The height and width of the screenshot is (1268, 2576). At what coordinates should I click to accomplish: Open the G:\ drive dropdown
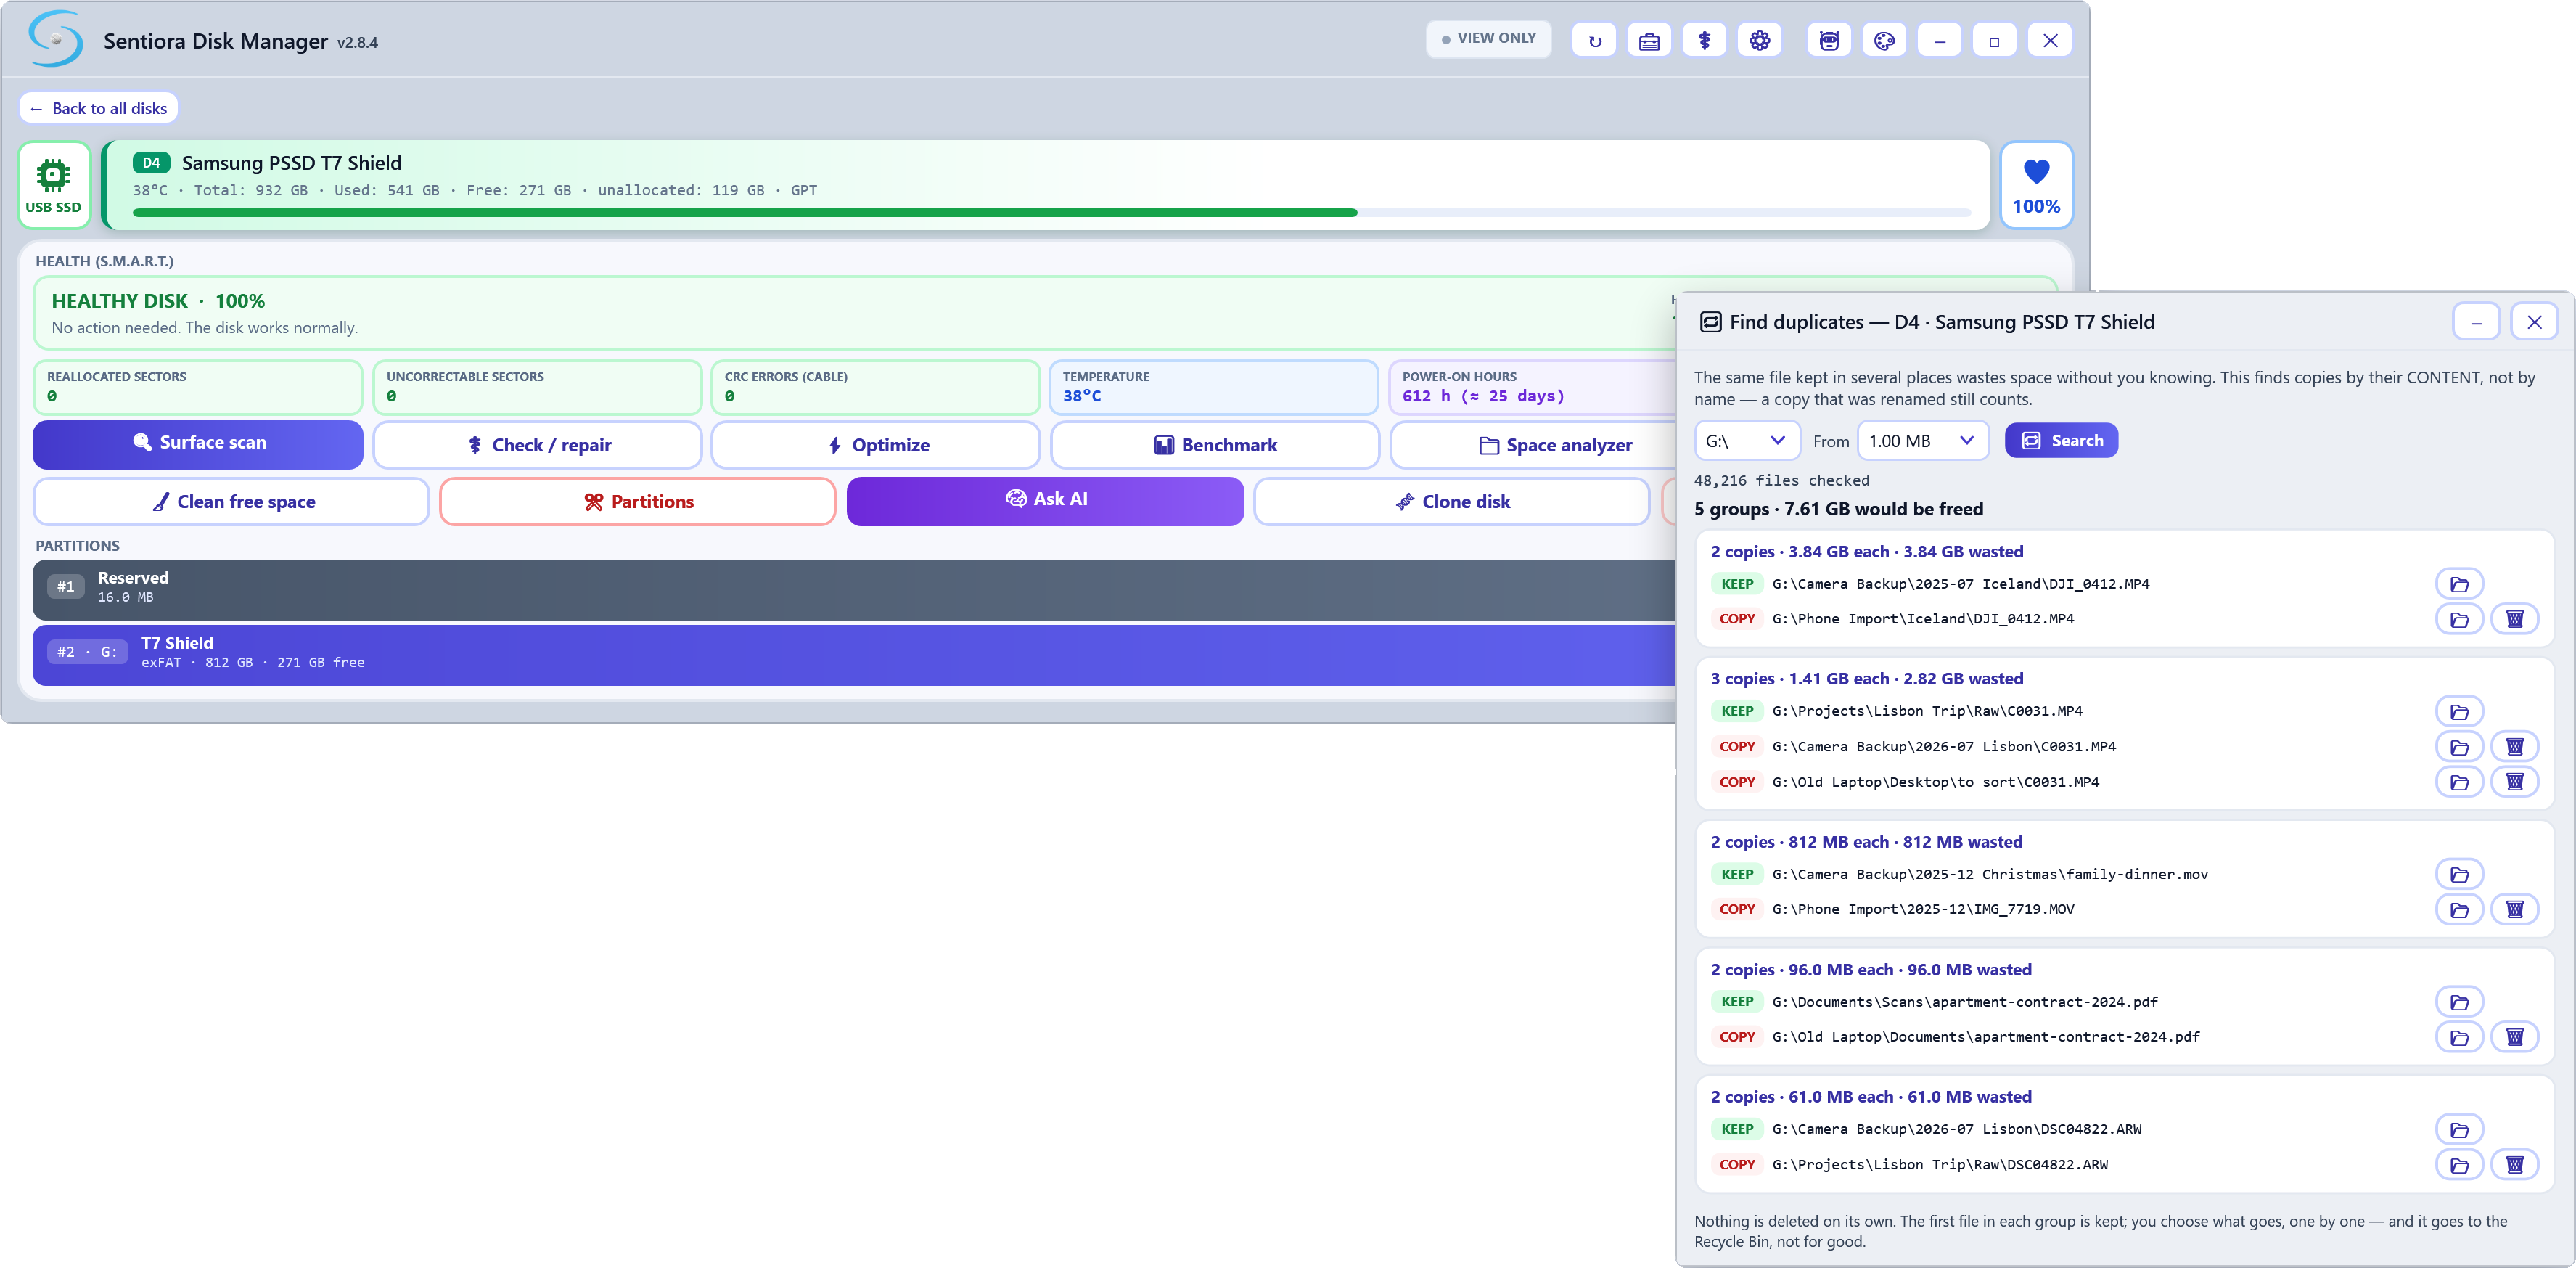tap(1746, 441)
